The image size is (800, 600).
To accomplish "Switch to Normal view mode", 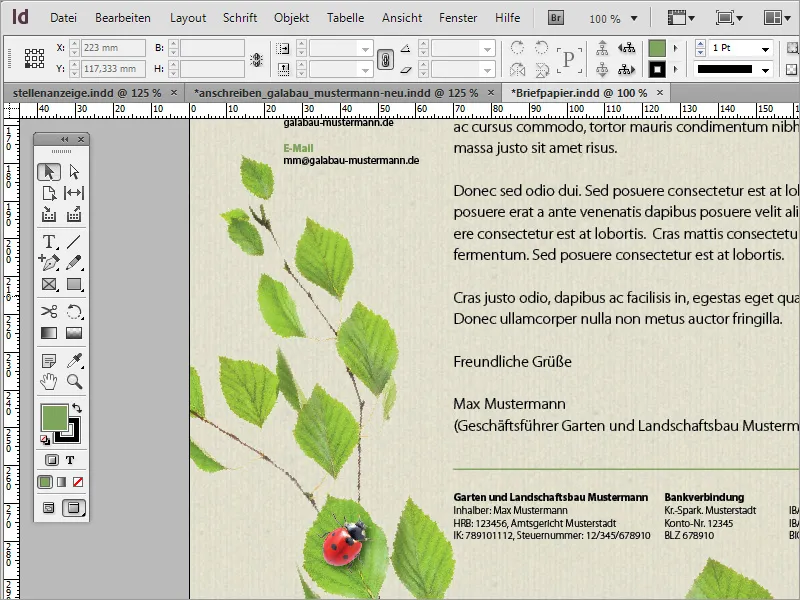I will [x=49, y=508].
